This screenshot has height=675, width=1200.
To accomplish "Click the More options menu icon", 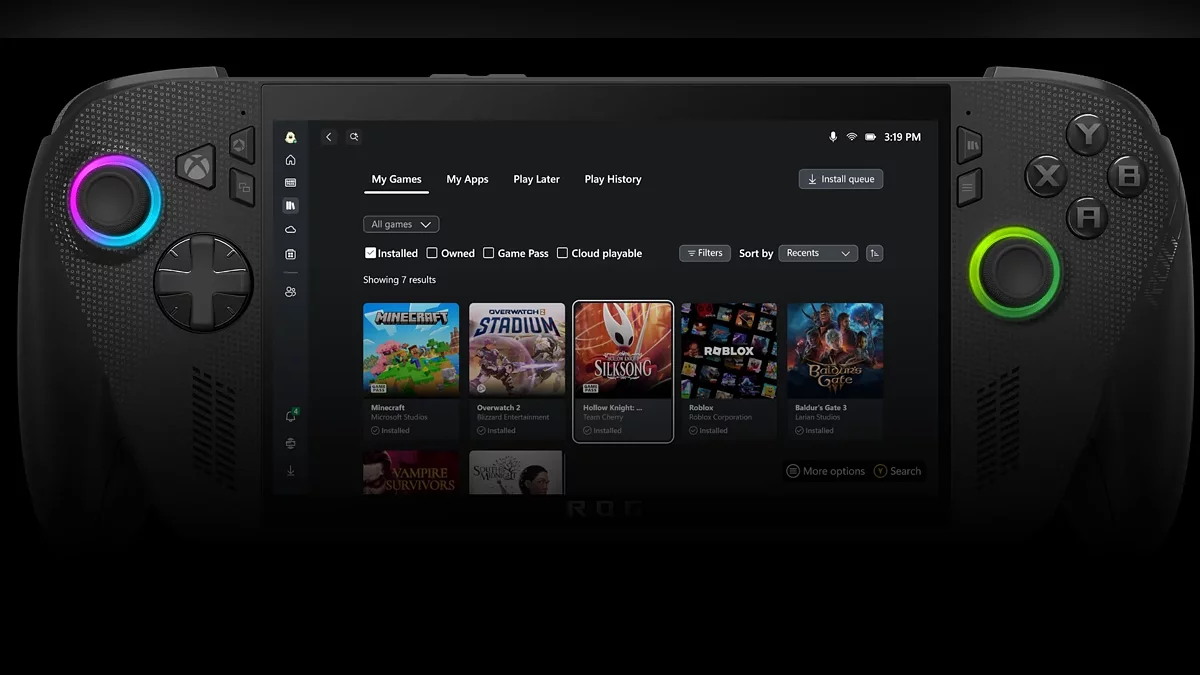I will [793, 471].
